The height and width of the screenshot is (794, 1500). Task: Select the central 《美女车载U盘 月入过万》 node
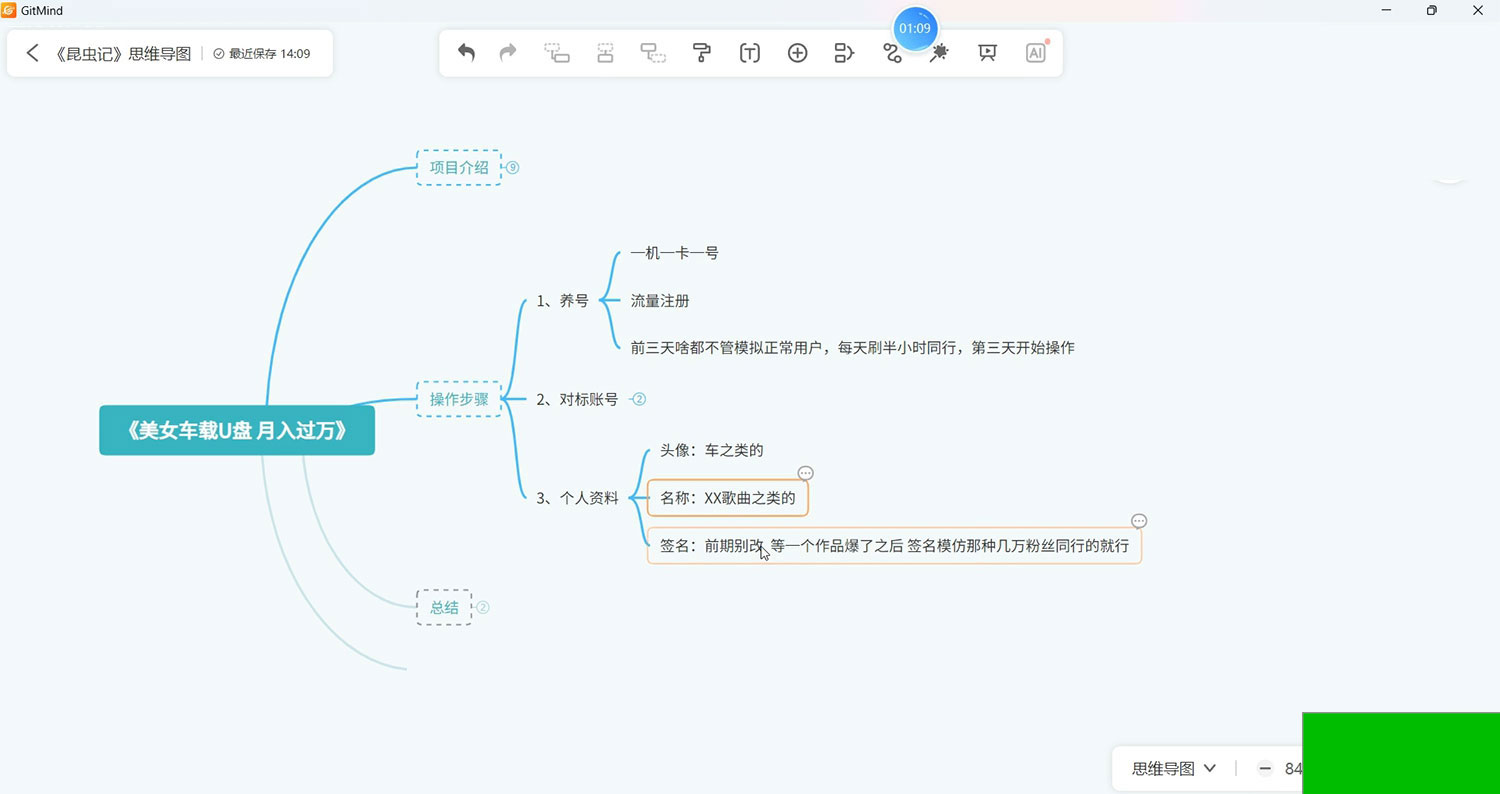(x=237, y=430)
